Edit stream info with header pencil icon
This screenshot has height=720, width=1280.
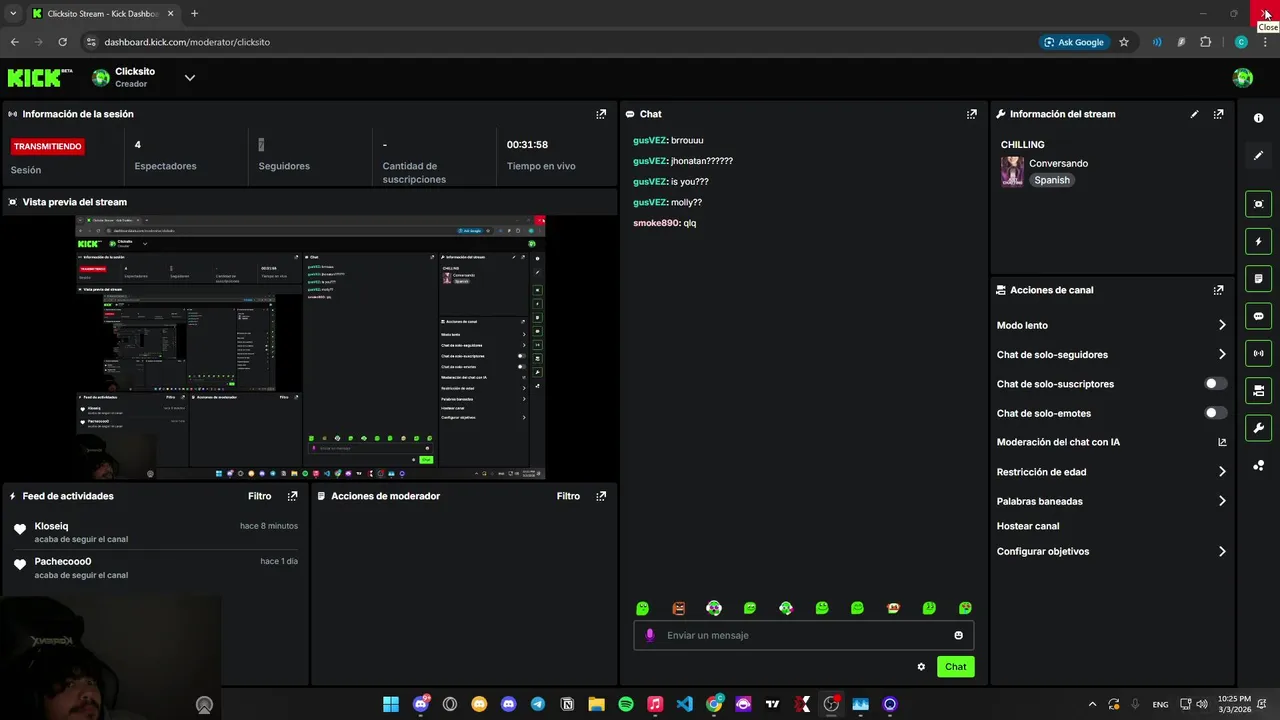[x=1194, y=114]
